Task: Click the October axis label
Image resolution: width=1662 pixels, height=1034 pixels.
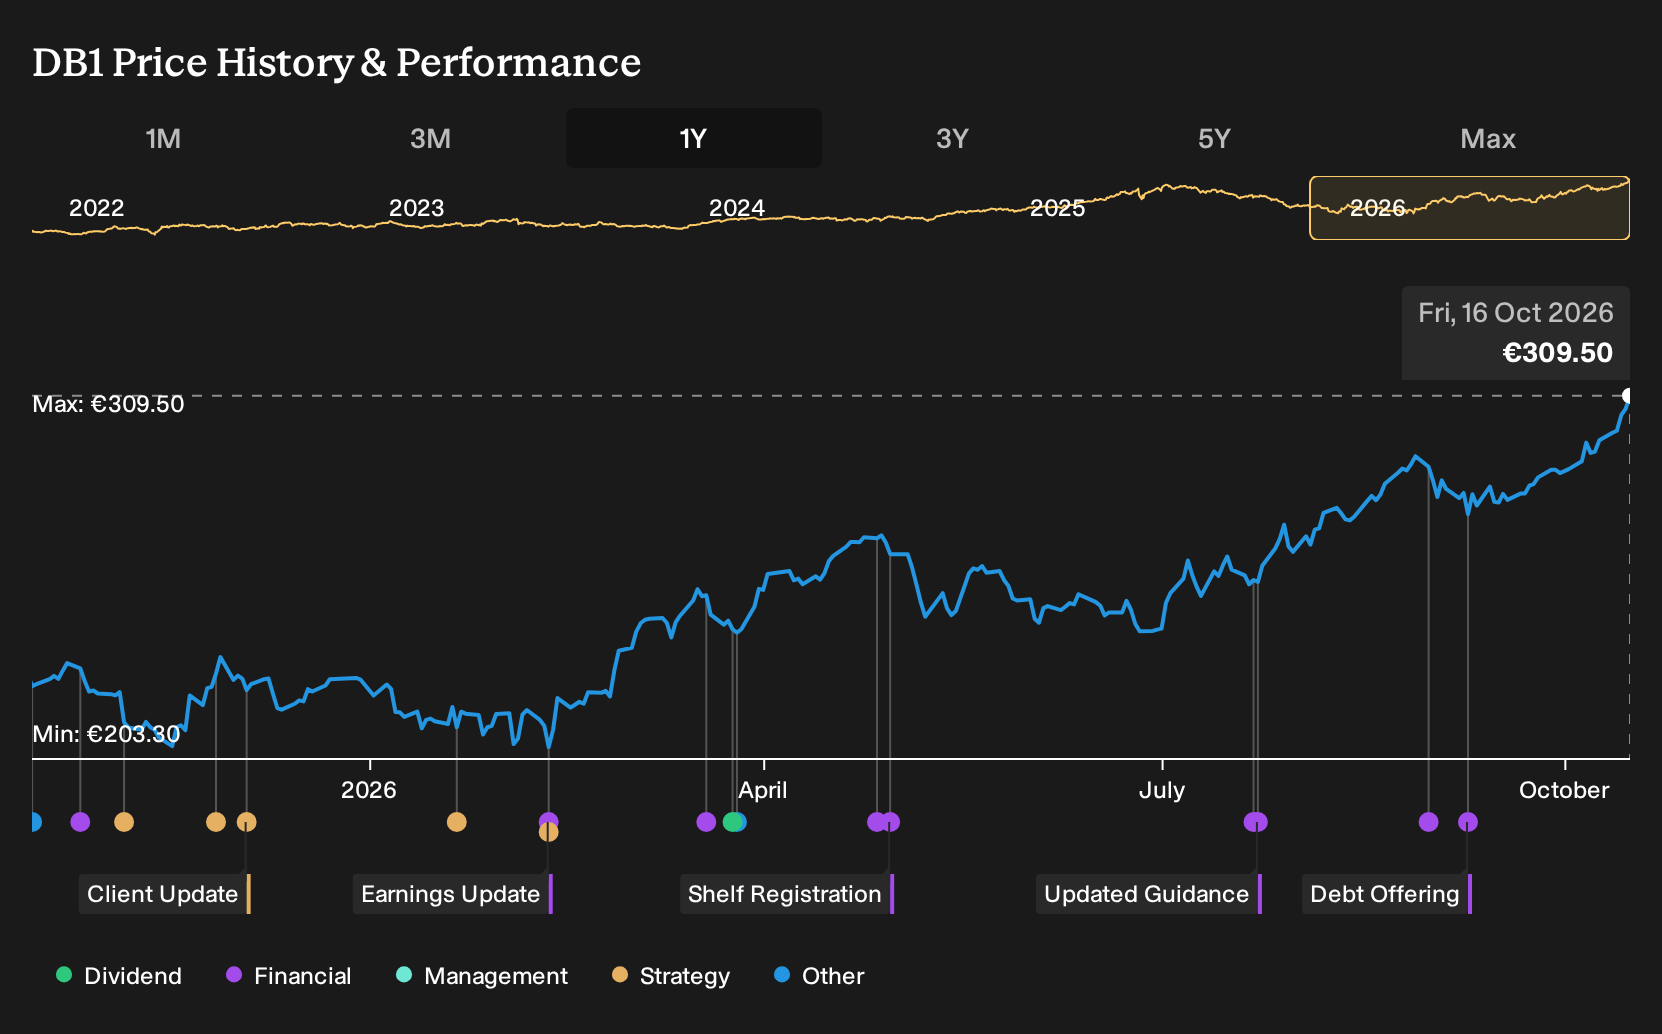Action: pos(1564,790)
